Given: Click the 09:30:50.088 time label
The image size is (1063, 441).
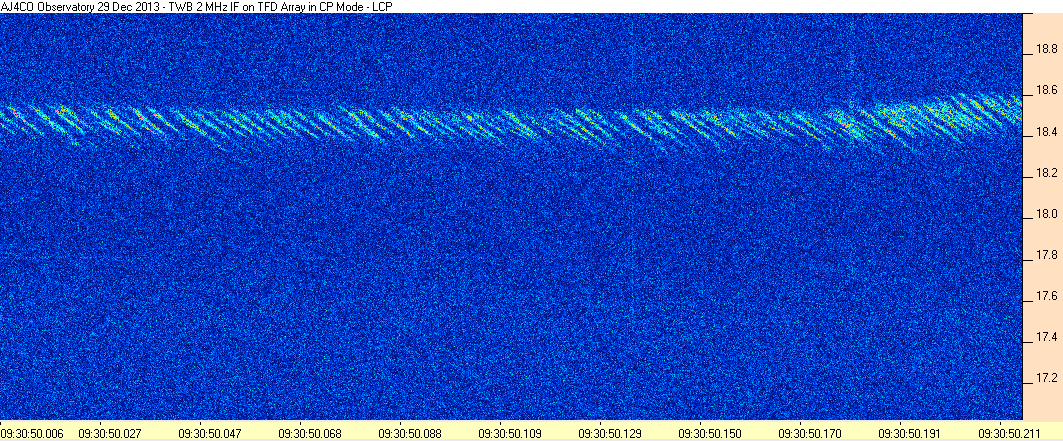Looking at the screenshot, I should point(408,433).
